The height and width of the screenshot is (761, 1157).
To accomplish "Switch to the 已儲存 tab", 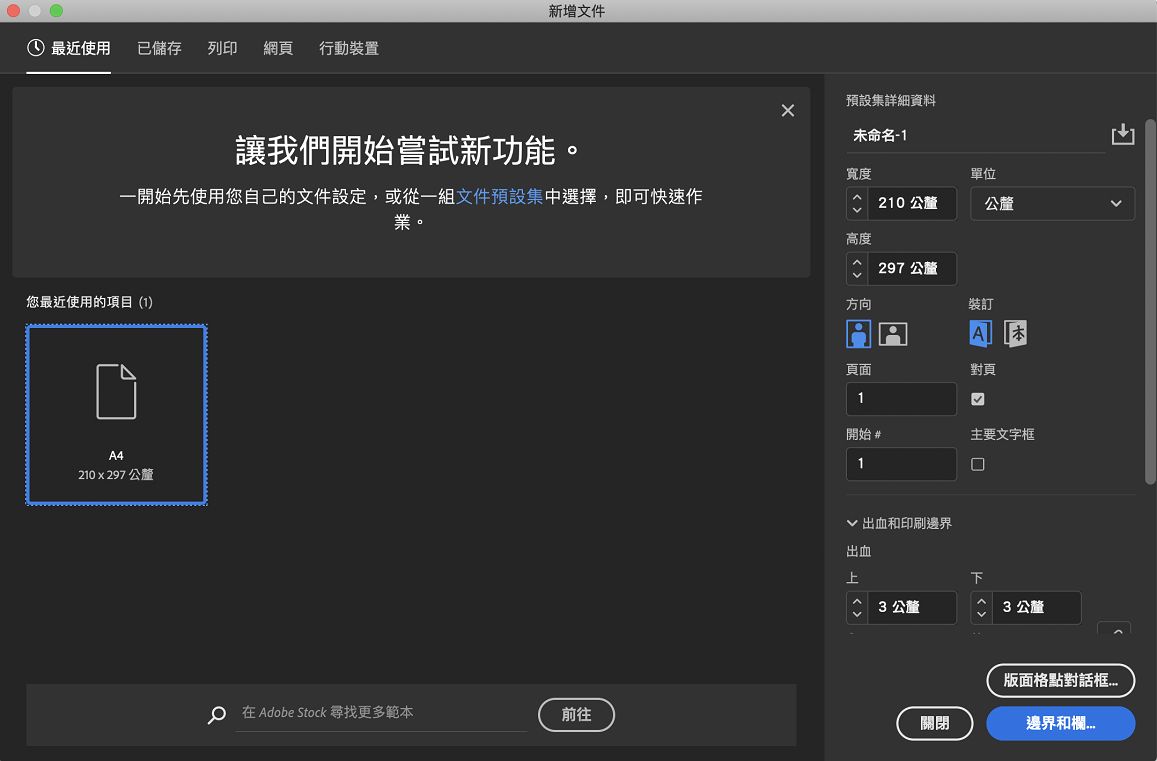I will click(159, 48).
